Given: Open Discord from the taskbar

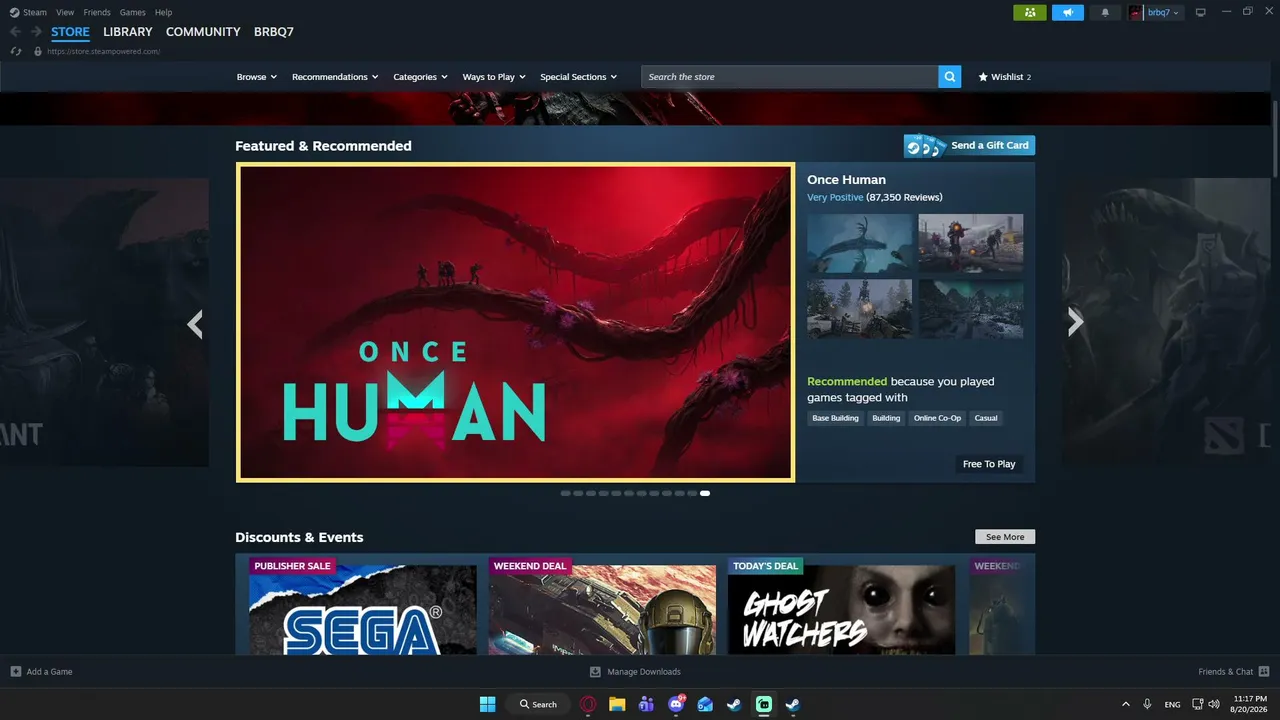Looking at the screenshot, I should 676,704.
